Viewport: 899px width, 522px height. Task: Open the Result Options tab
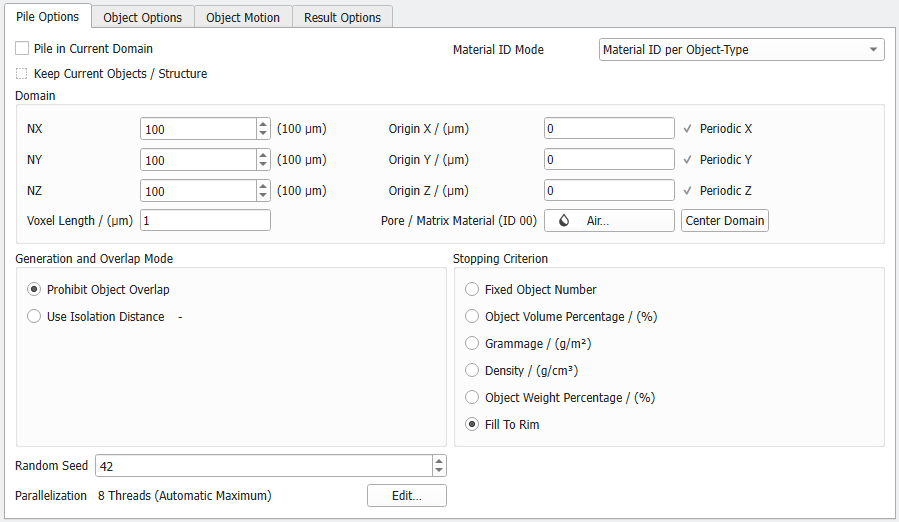pos(342,17)
